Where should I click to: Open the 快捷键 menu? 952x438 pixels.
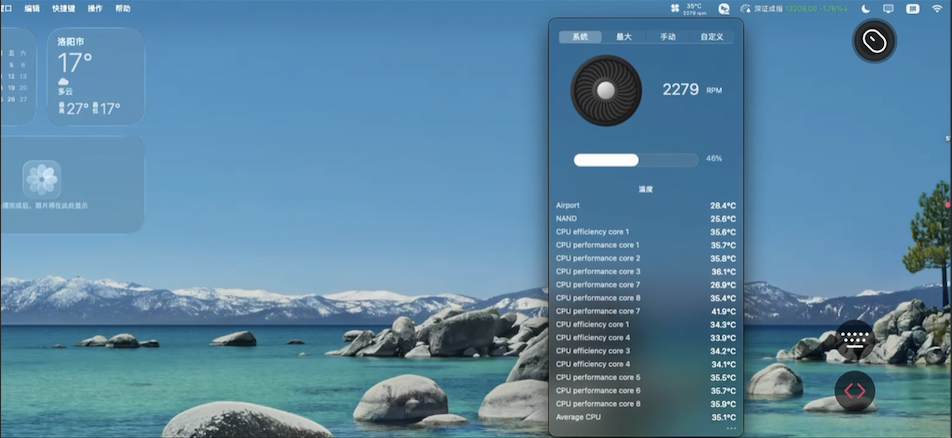point(63,8)
